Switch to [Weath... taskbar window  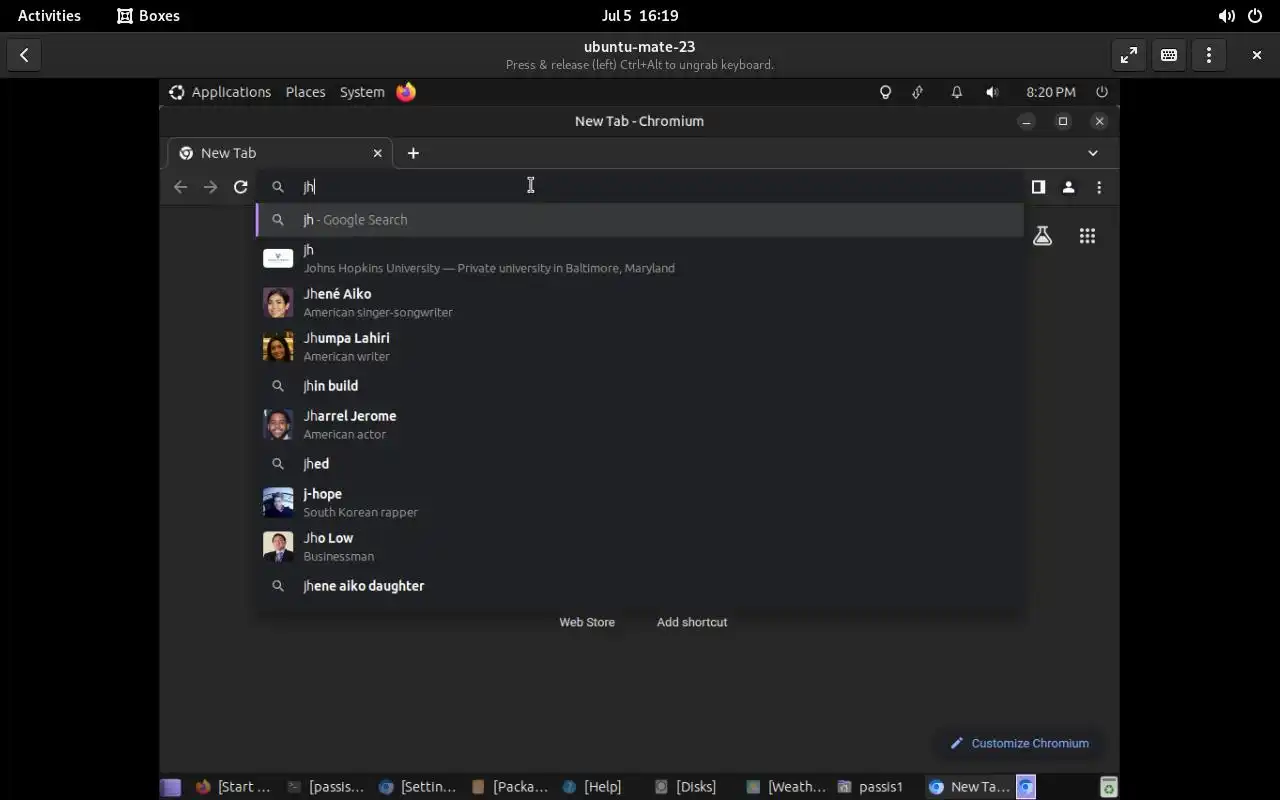point(785,787)
